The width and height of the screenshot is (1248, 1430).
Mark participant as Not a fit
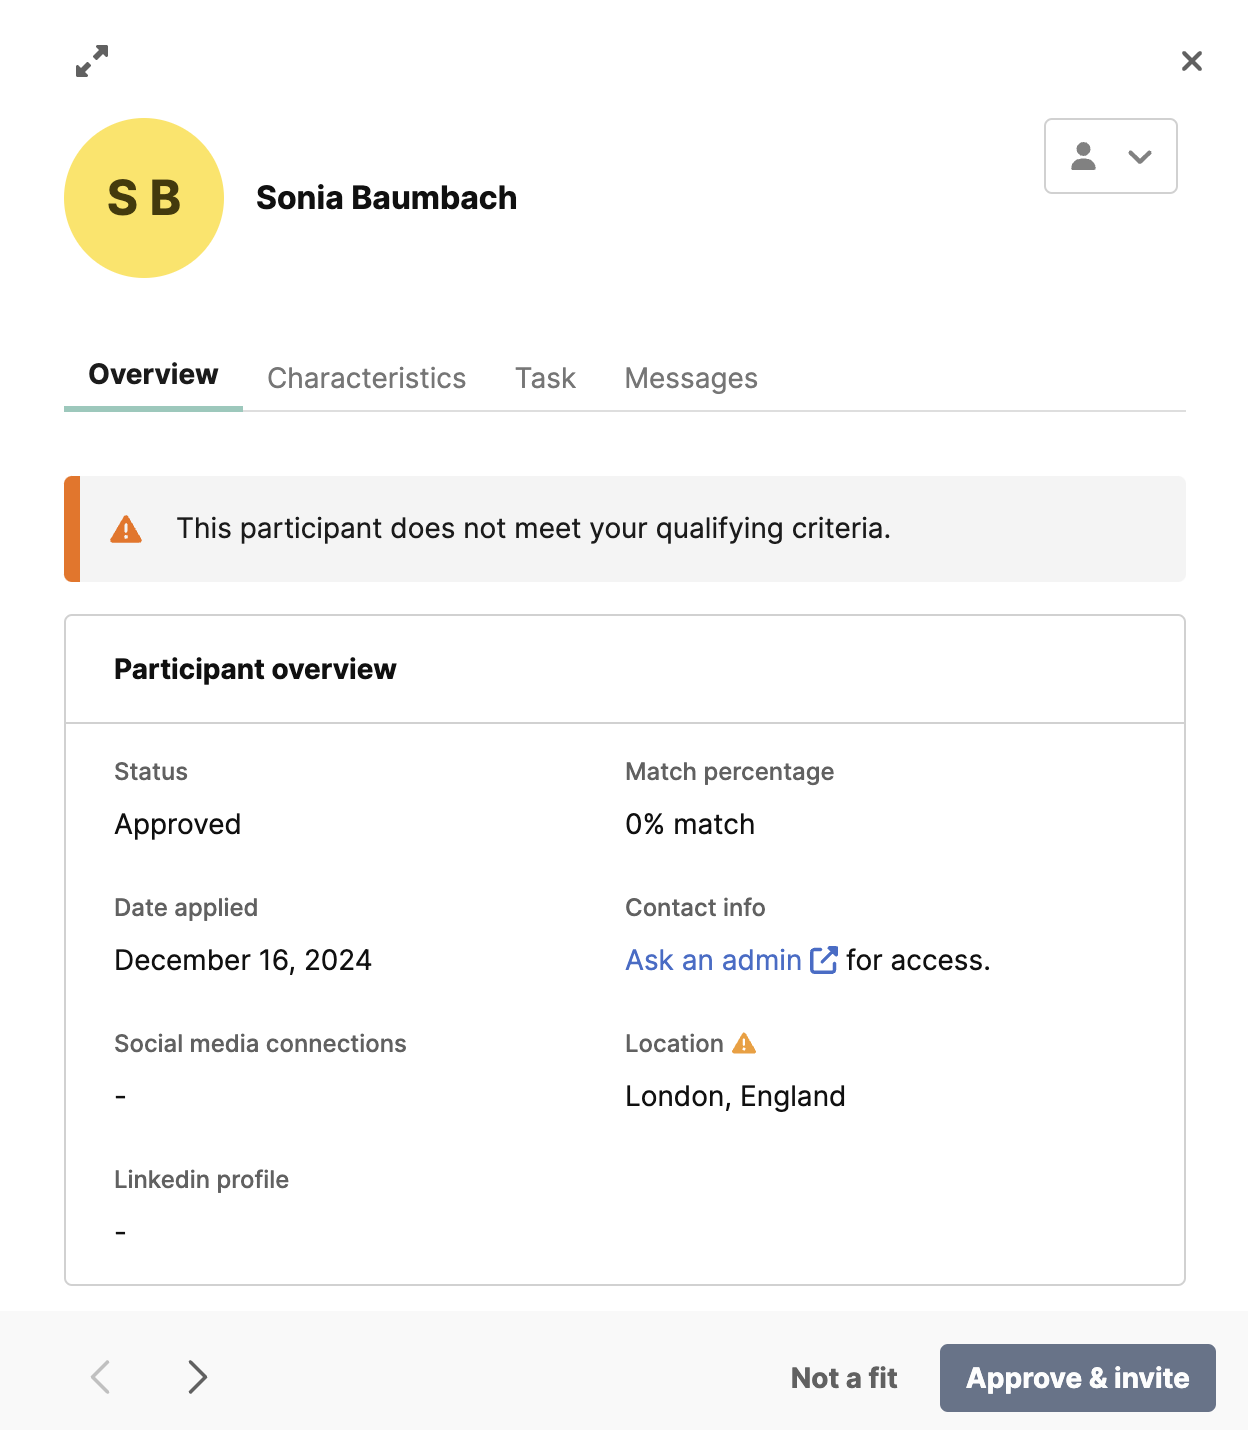pos(844,1378)
